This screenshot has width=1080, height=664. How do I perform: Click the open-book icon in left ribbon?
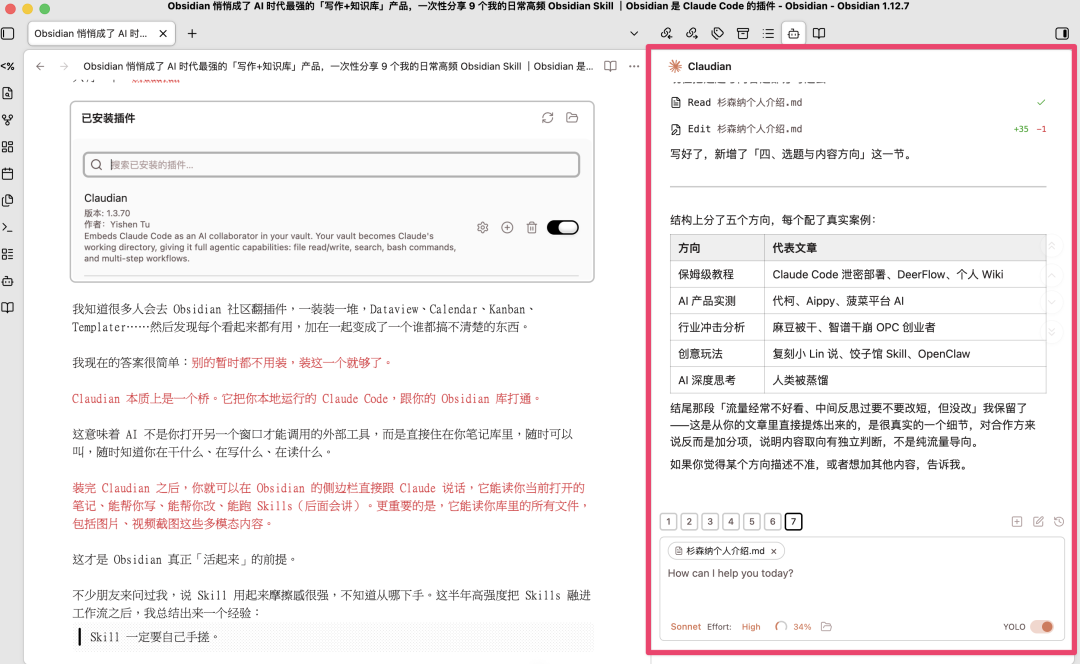coord(8,308)
